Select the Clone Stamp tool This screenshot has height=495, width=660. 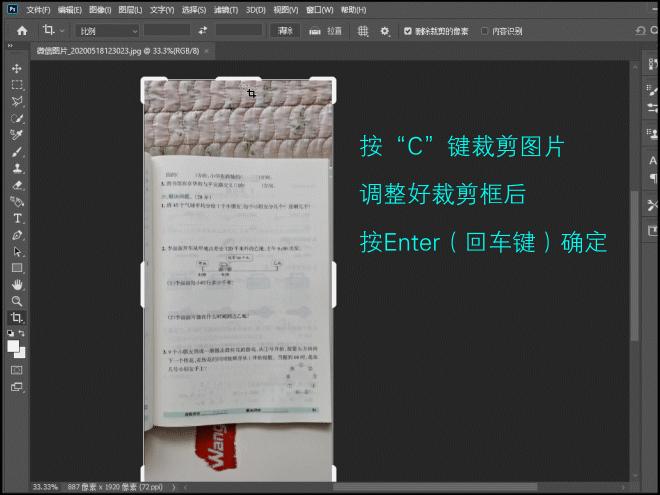tap(17, 168)
